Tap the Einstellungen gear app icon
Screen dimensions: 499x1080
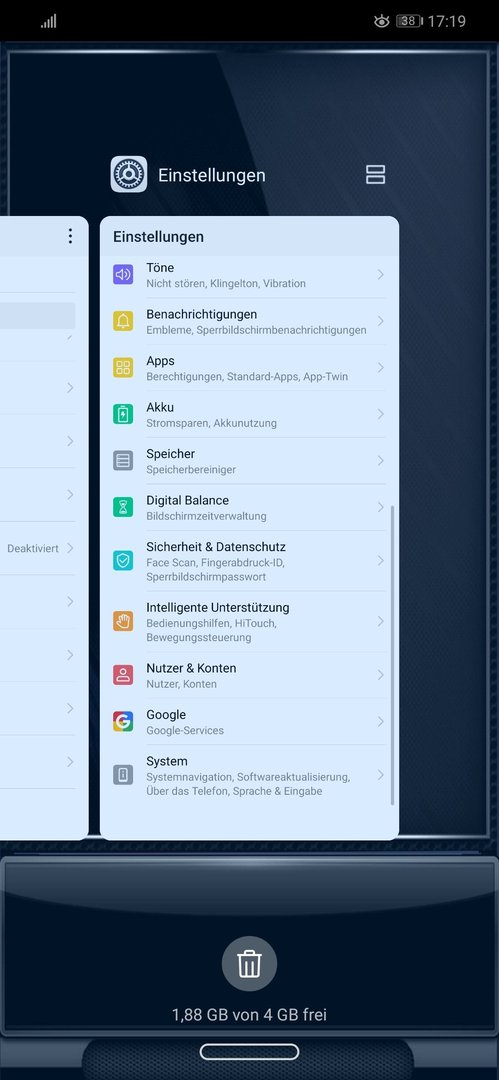click(129, 174)
